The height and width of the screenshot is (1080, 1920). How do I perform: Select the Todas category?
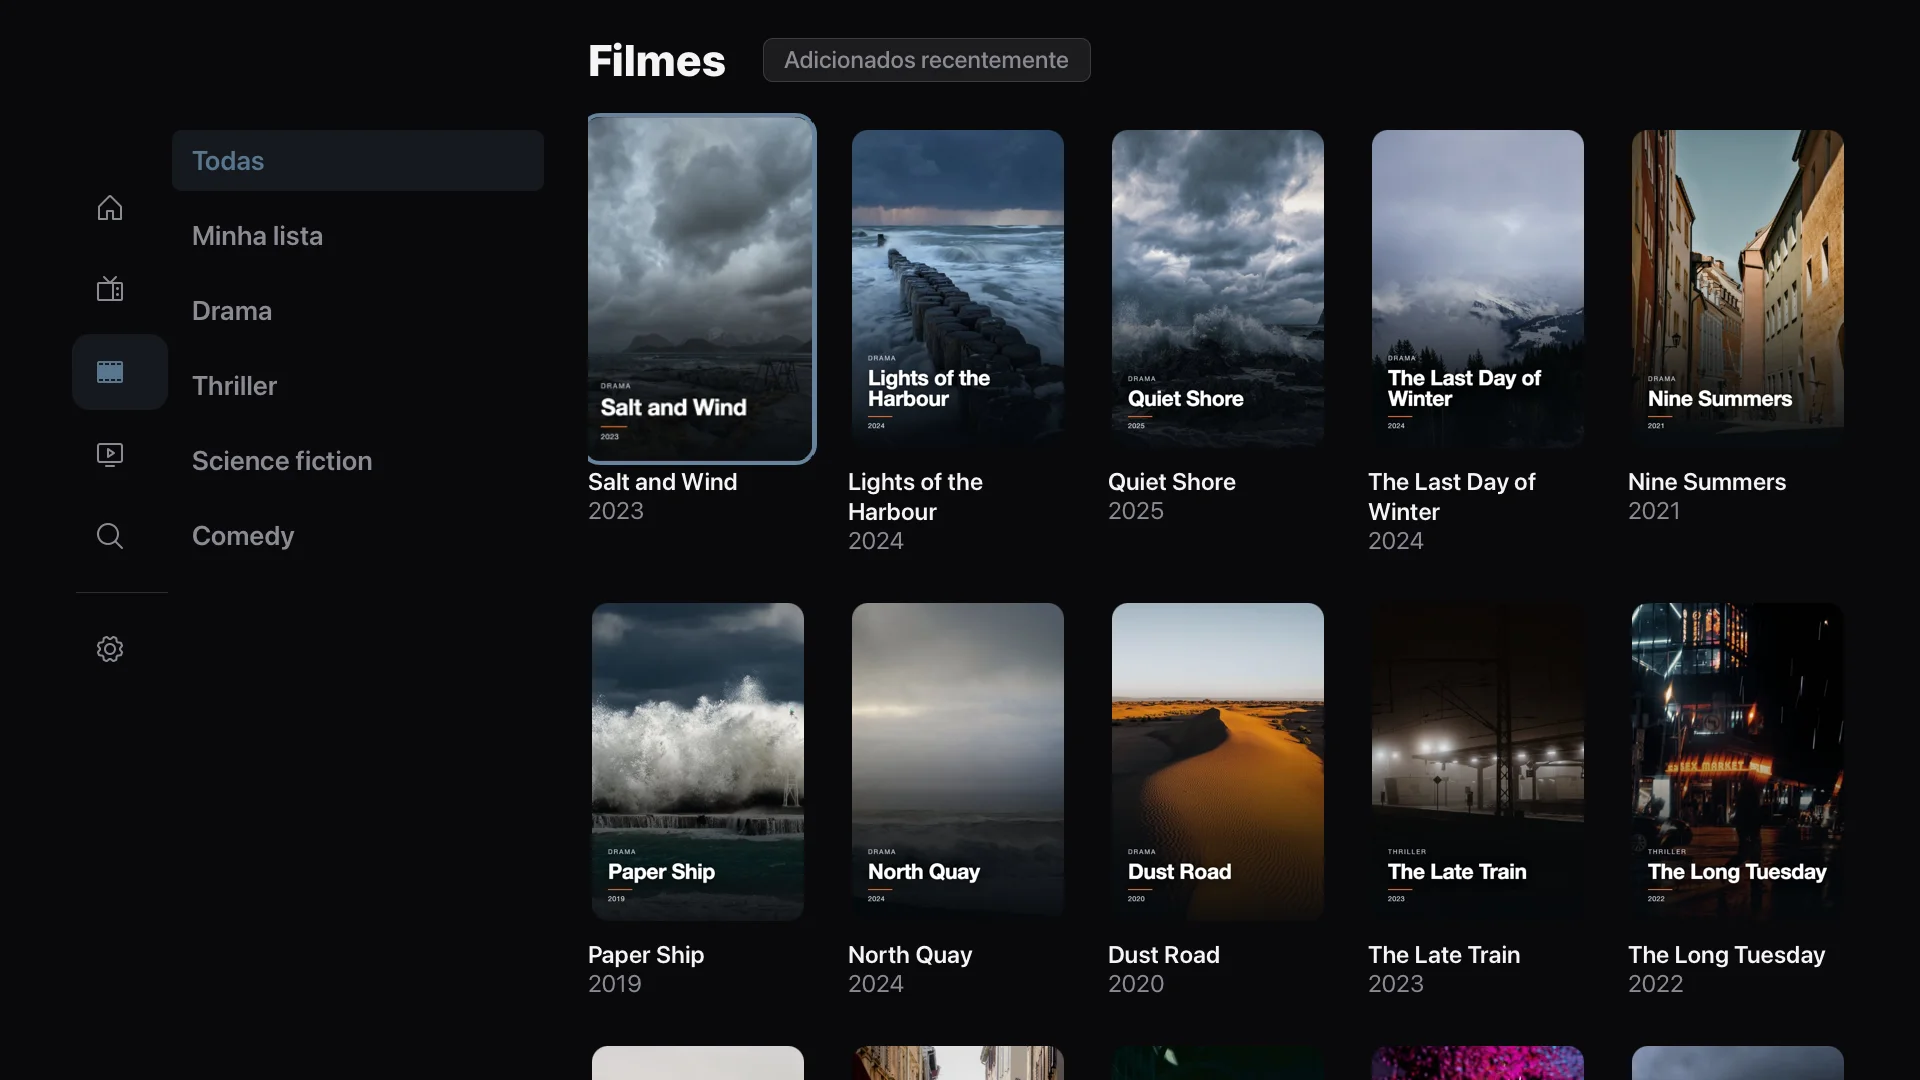(x=358, y=160)
